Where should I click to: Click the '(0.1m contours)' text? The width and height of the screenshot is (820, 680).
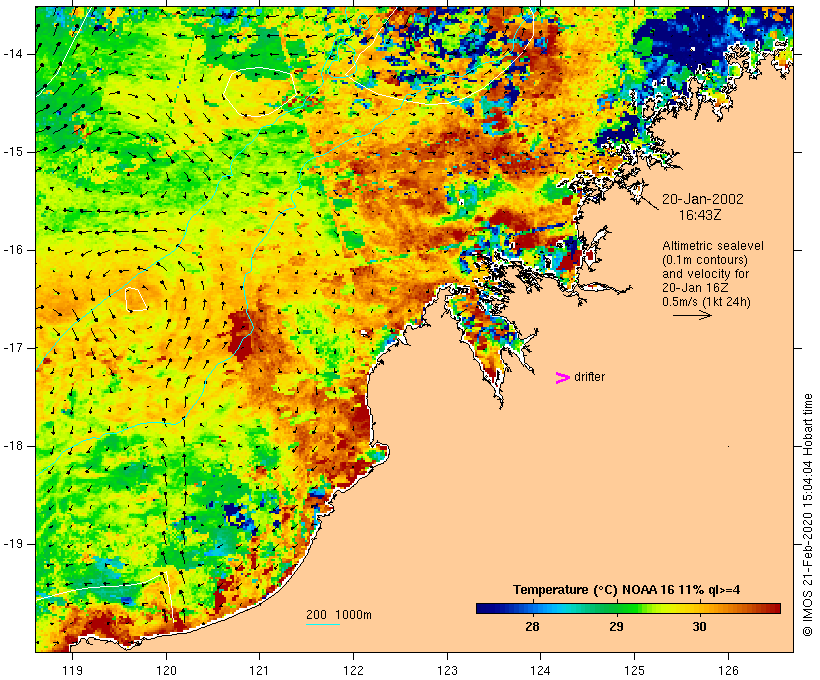coord(705,260)
